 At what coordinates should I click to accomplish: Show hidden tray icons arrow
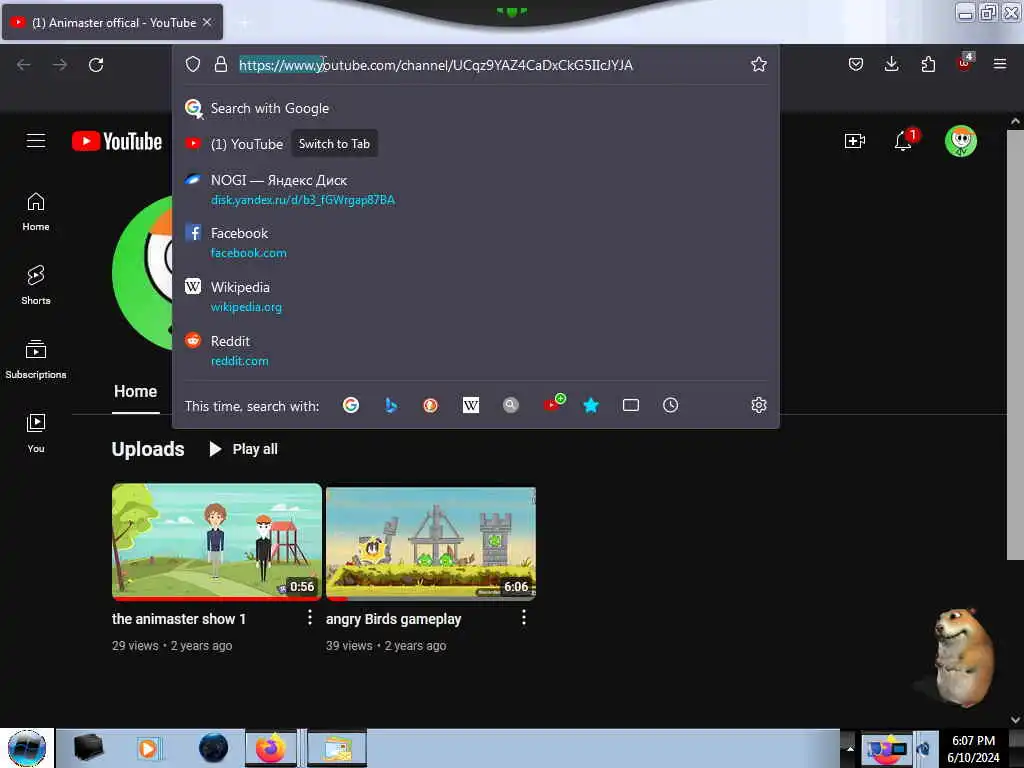pyautogui.click(x=850, y=748)
